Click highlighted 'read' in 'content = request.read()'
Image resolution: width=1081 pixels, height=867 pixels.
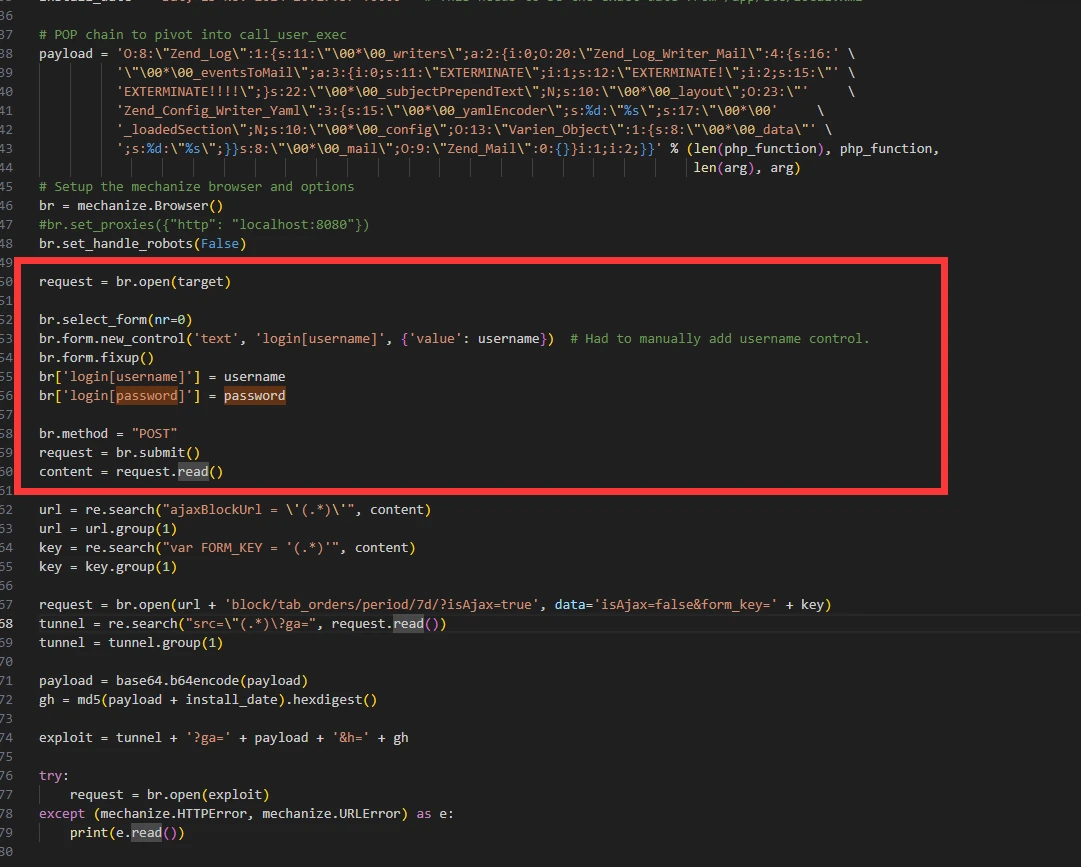click(193, 471)
